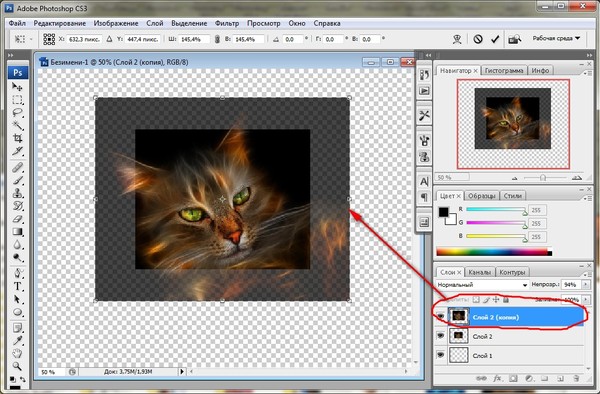Select the Move tool
The width and height of the screenshot is (600, 394).
pos(17,87)
